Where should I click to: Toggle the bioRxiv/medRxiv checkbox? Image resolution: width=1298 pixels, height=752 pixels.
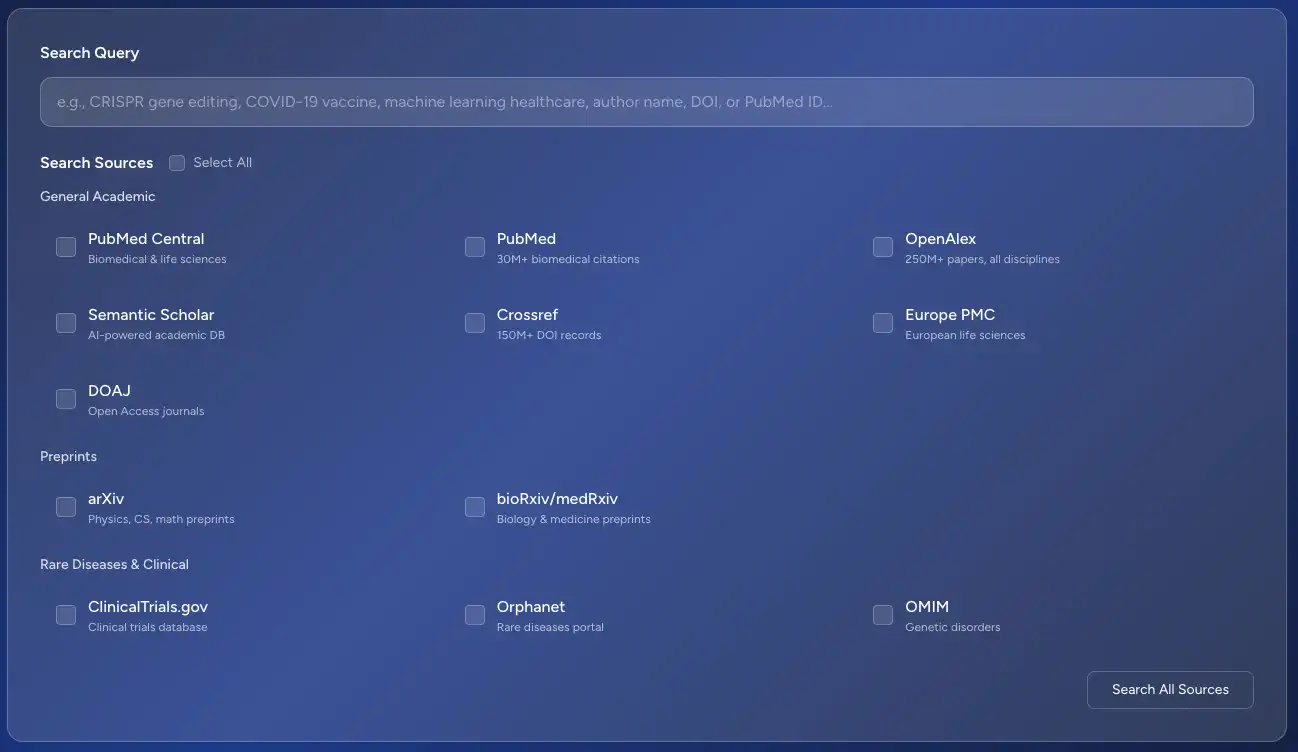(x=475, y=507)
